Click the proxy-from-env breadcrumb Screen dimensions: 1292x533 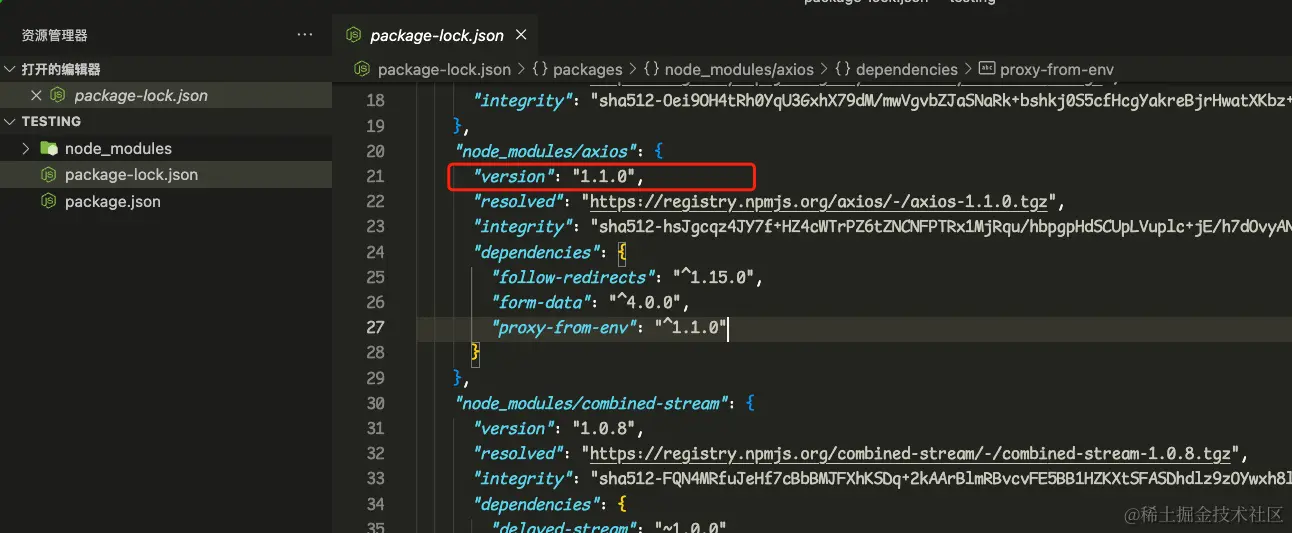point(1057,69)
